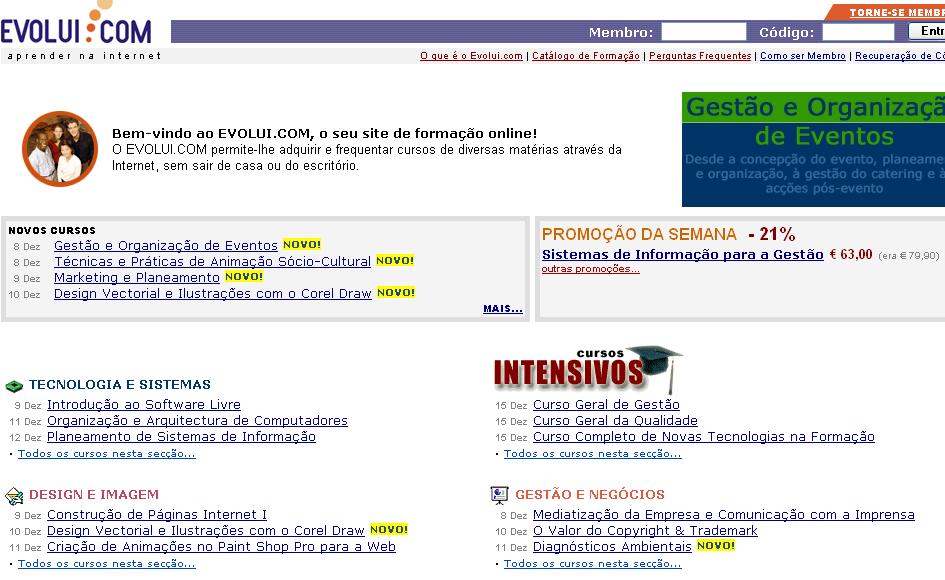
Task: Open Planeamento de Sistemas de Informação course
Action: point(181,437)
